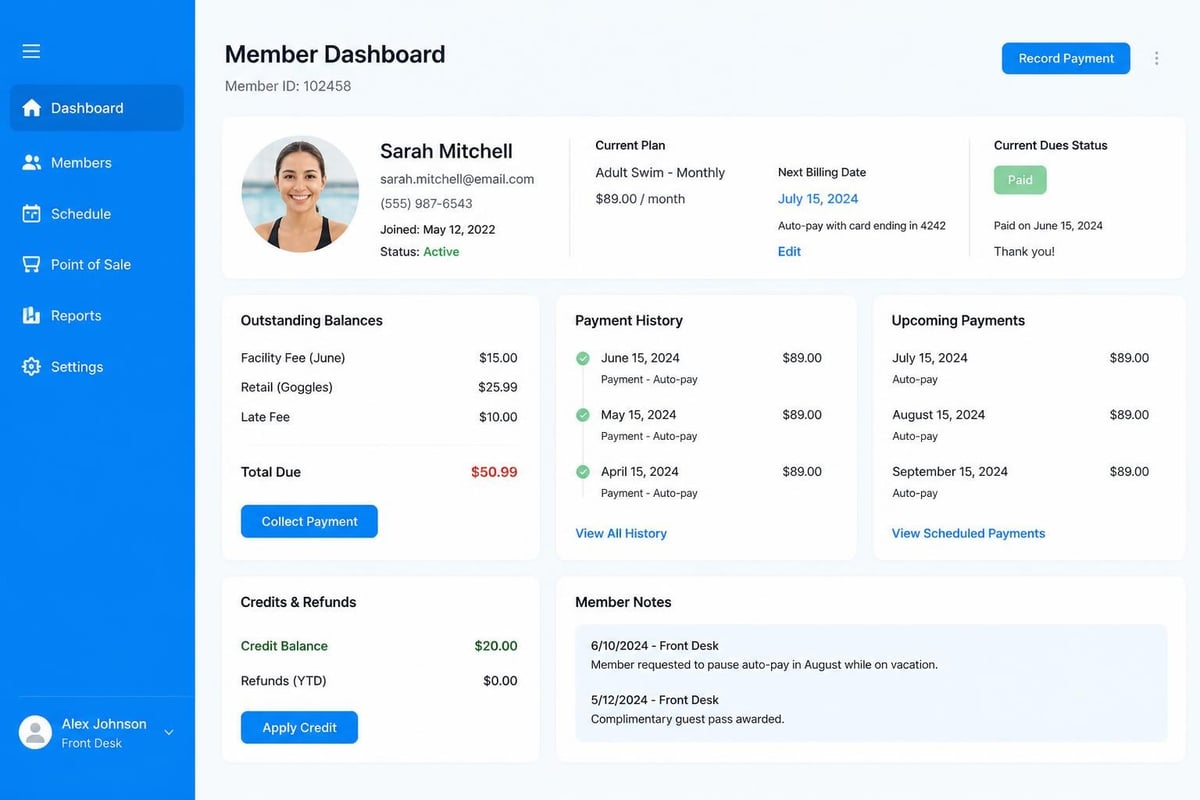1200x800 pixels.
Task: Open Settings in the sidebar
Action: pos(97,367)
